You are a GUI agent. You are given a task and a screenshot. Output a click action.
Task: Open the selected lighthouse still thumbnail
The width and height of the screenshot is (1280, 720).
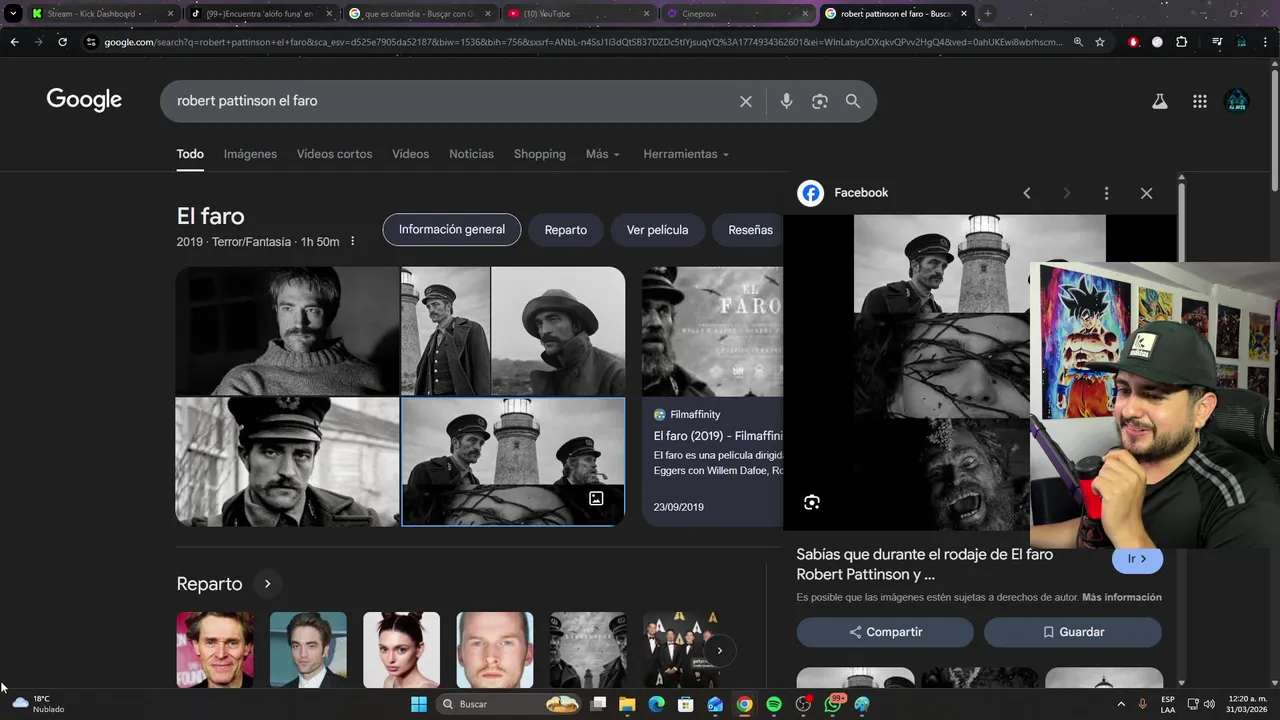[513, 461]
